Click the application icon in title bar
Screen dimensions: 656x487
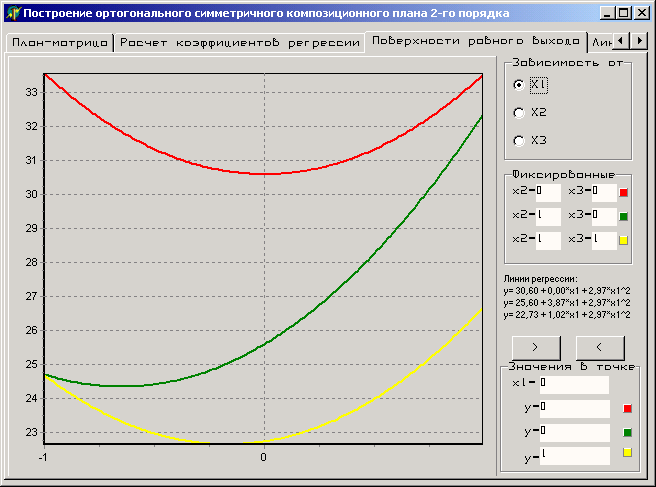(13, 13)
